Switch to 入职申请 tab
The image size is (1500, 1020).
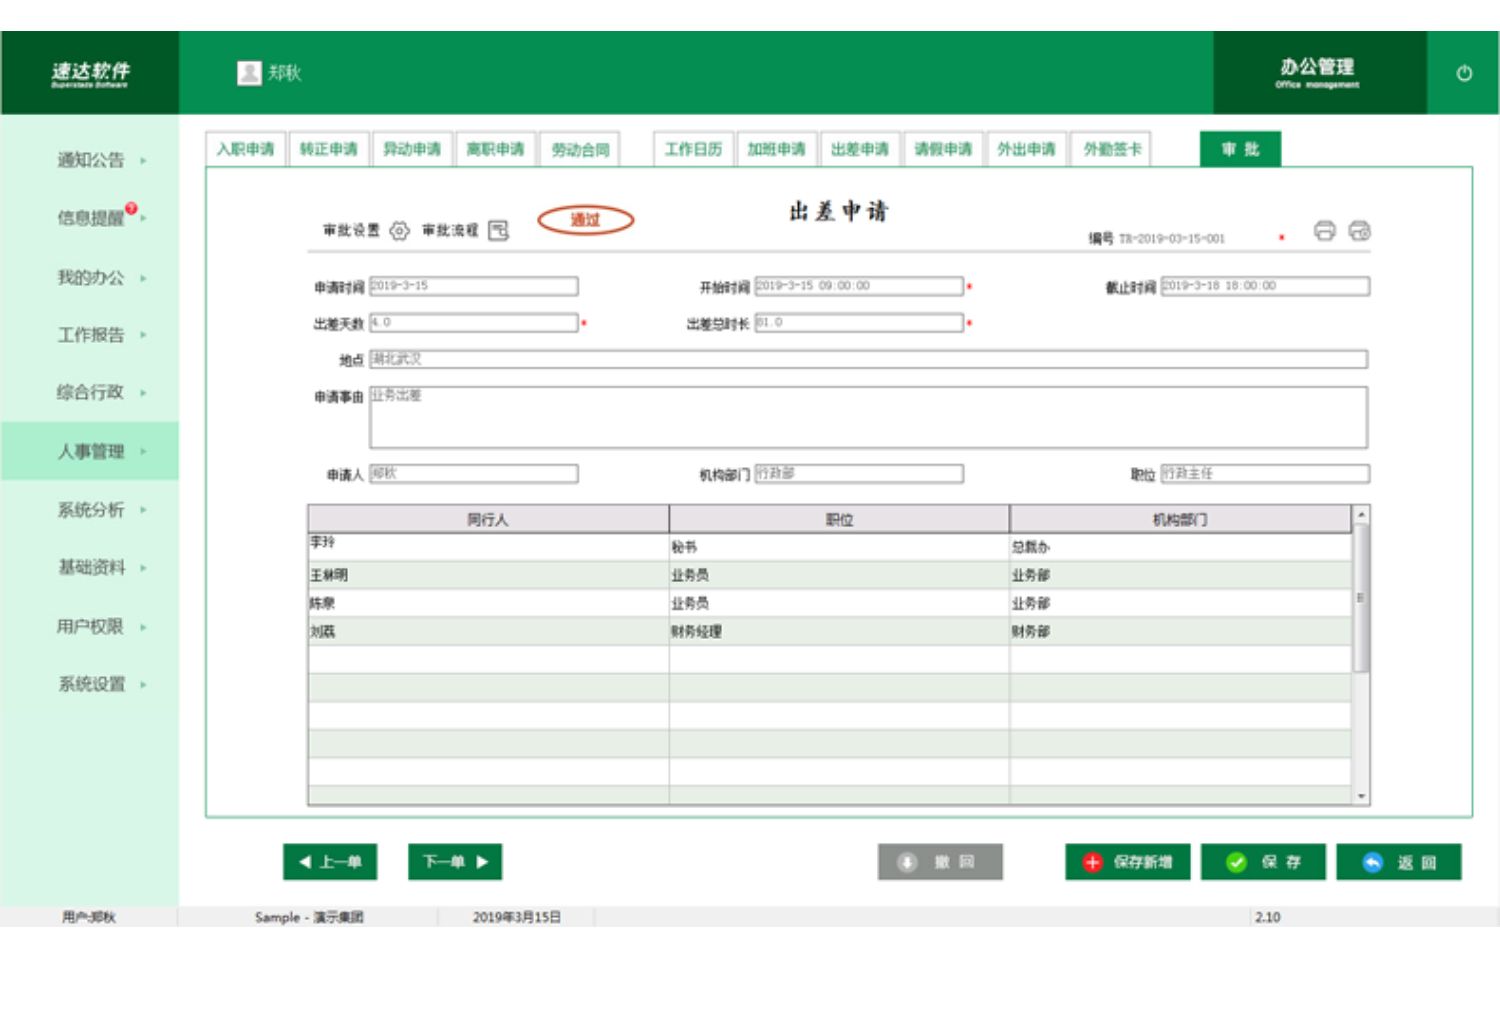pos(245,149)
